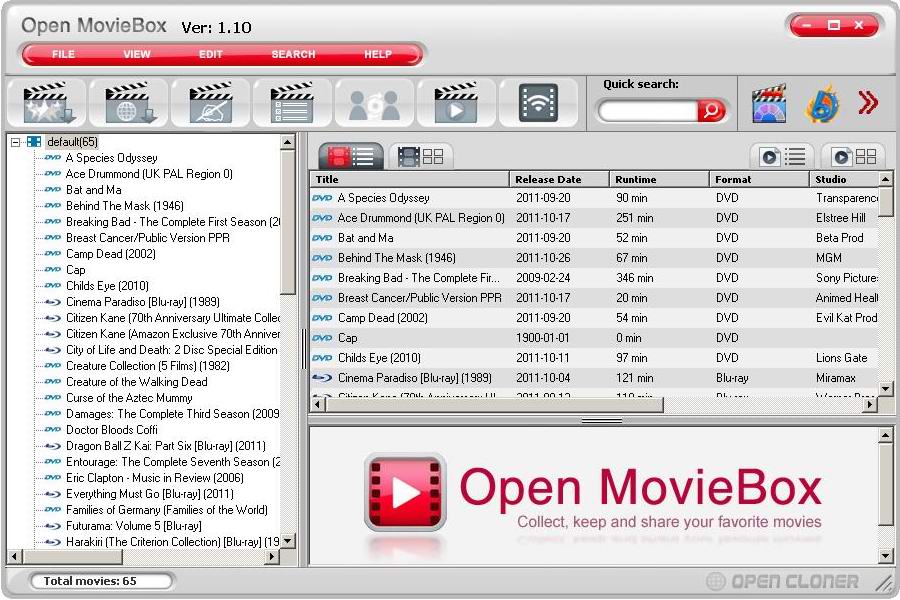The height and width of the screenshot is (600, 900).
Task: Click the Miramax studio cell
Action: (836, 378)
